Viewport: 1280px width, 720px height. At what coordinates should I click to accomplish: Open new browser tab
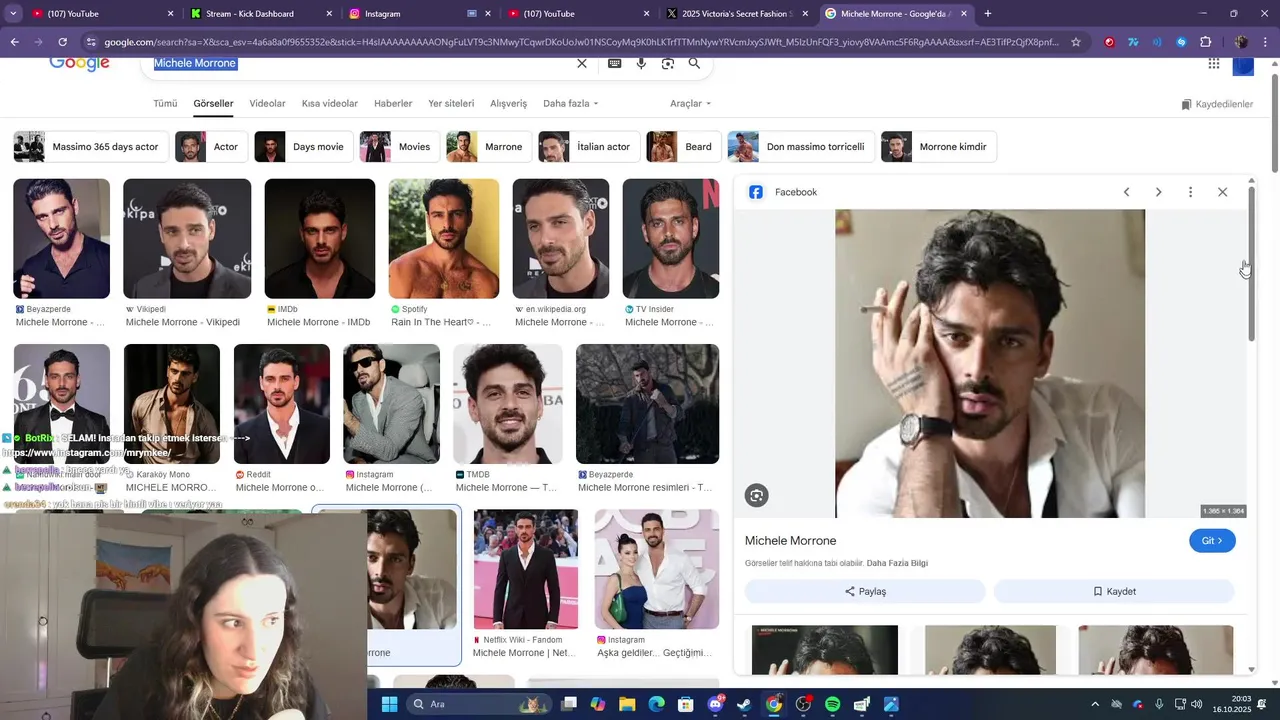coord(988,14)
